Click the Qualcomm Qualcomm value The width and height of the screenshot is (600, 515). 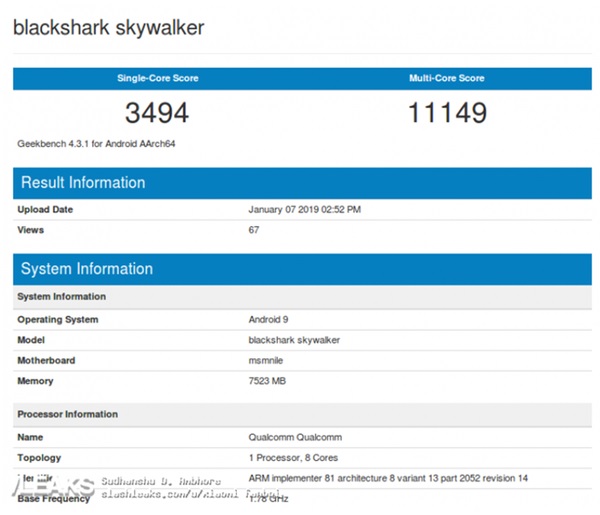pyautogui.click(x=295, y=437)
